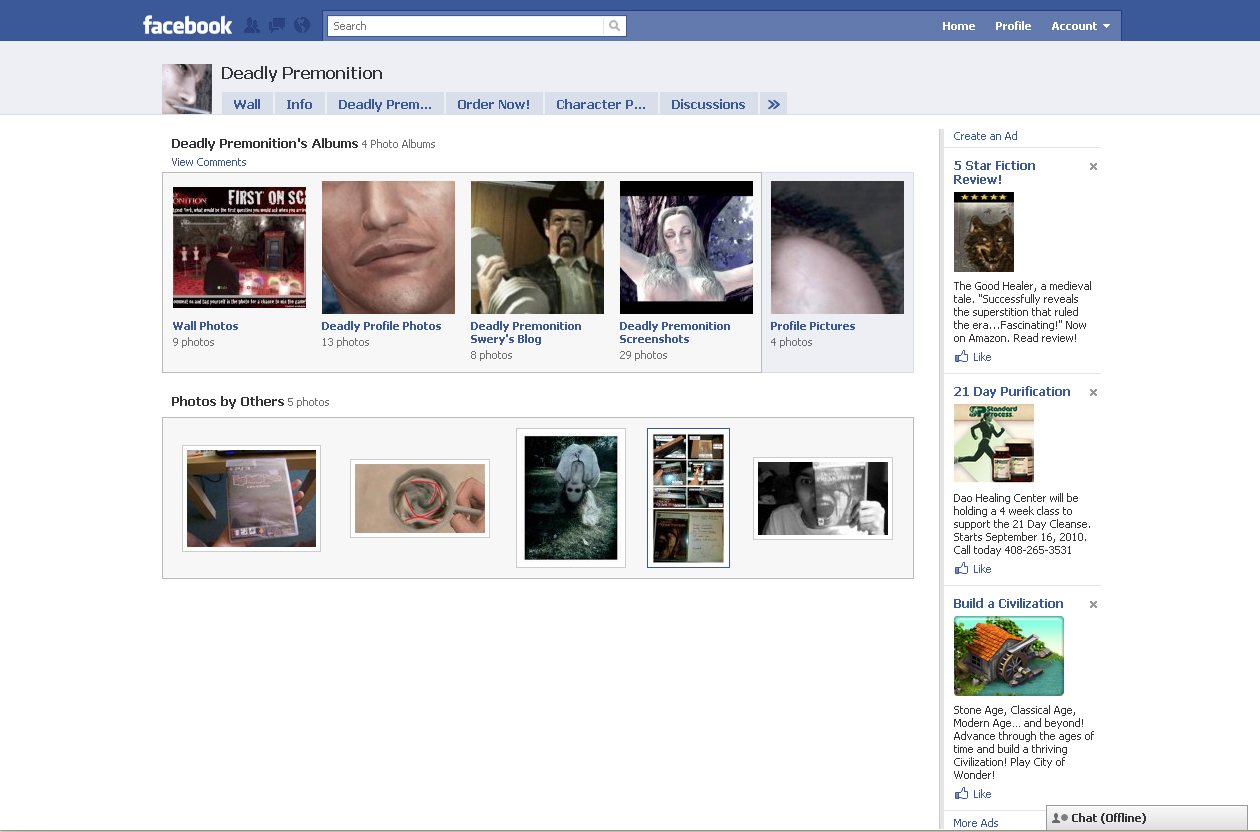The width and height of the screenshot is (1260, 832).
Task: Dismiss the 21 Day Purification ad
Action: coord(1093,393)
